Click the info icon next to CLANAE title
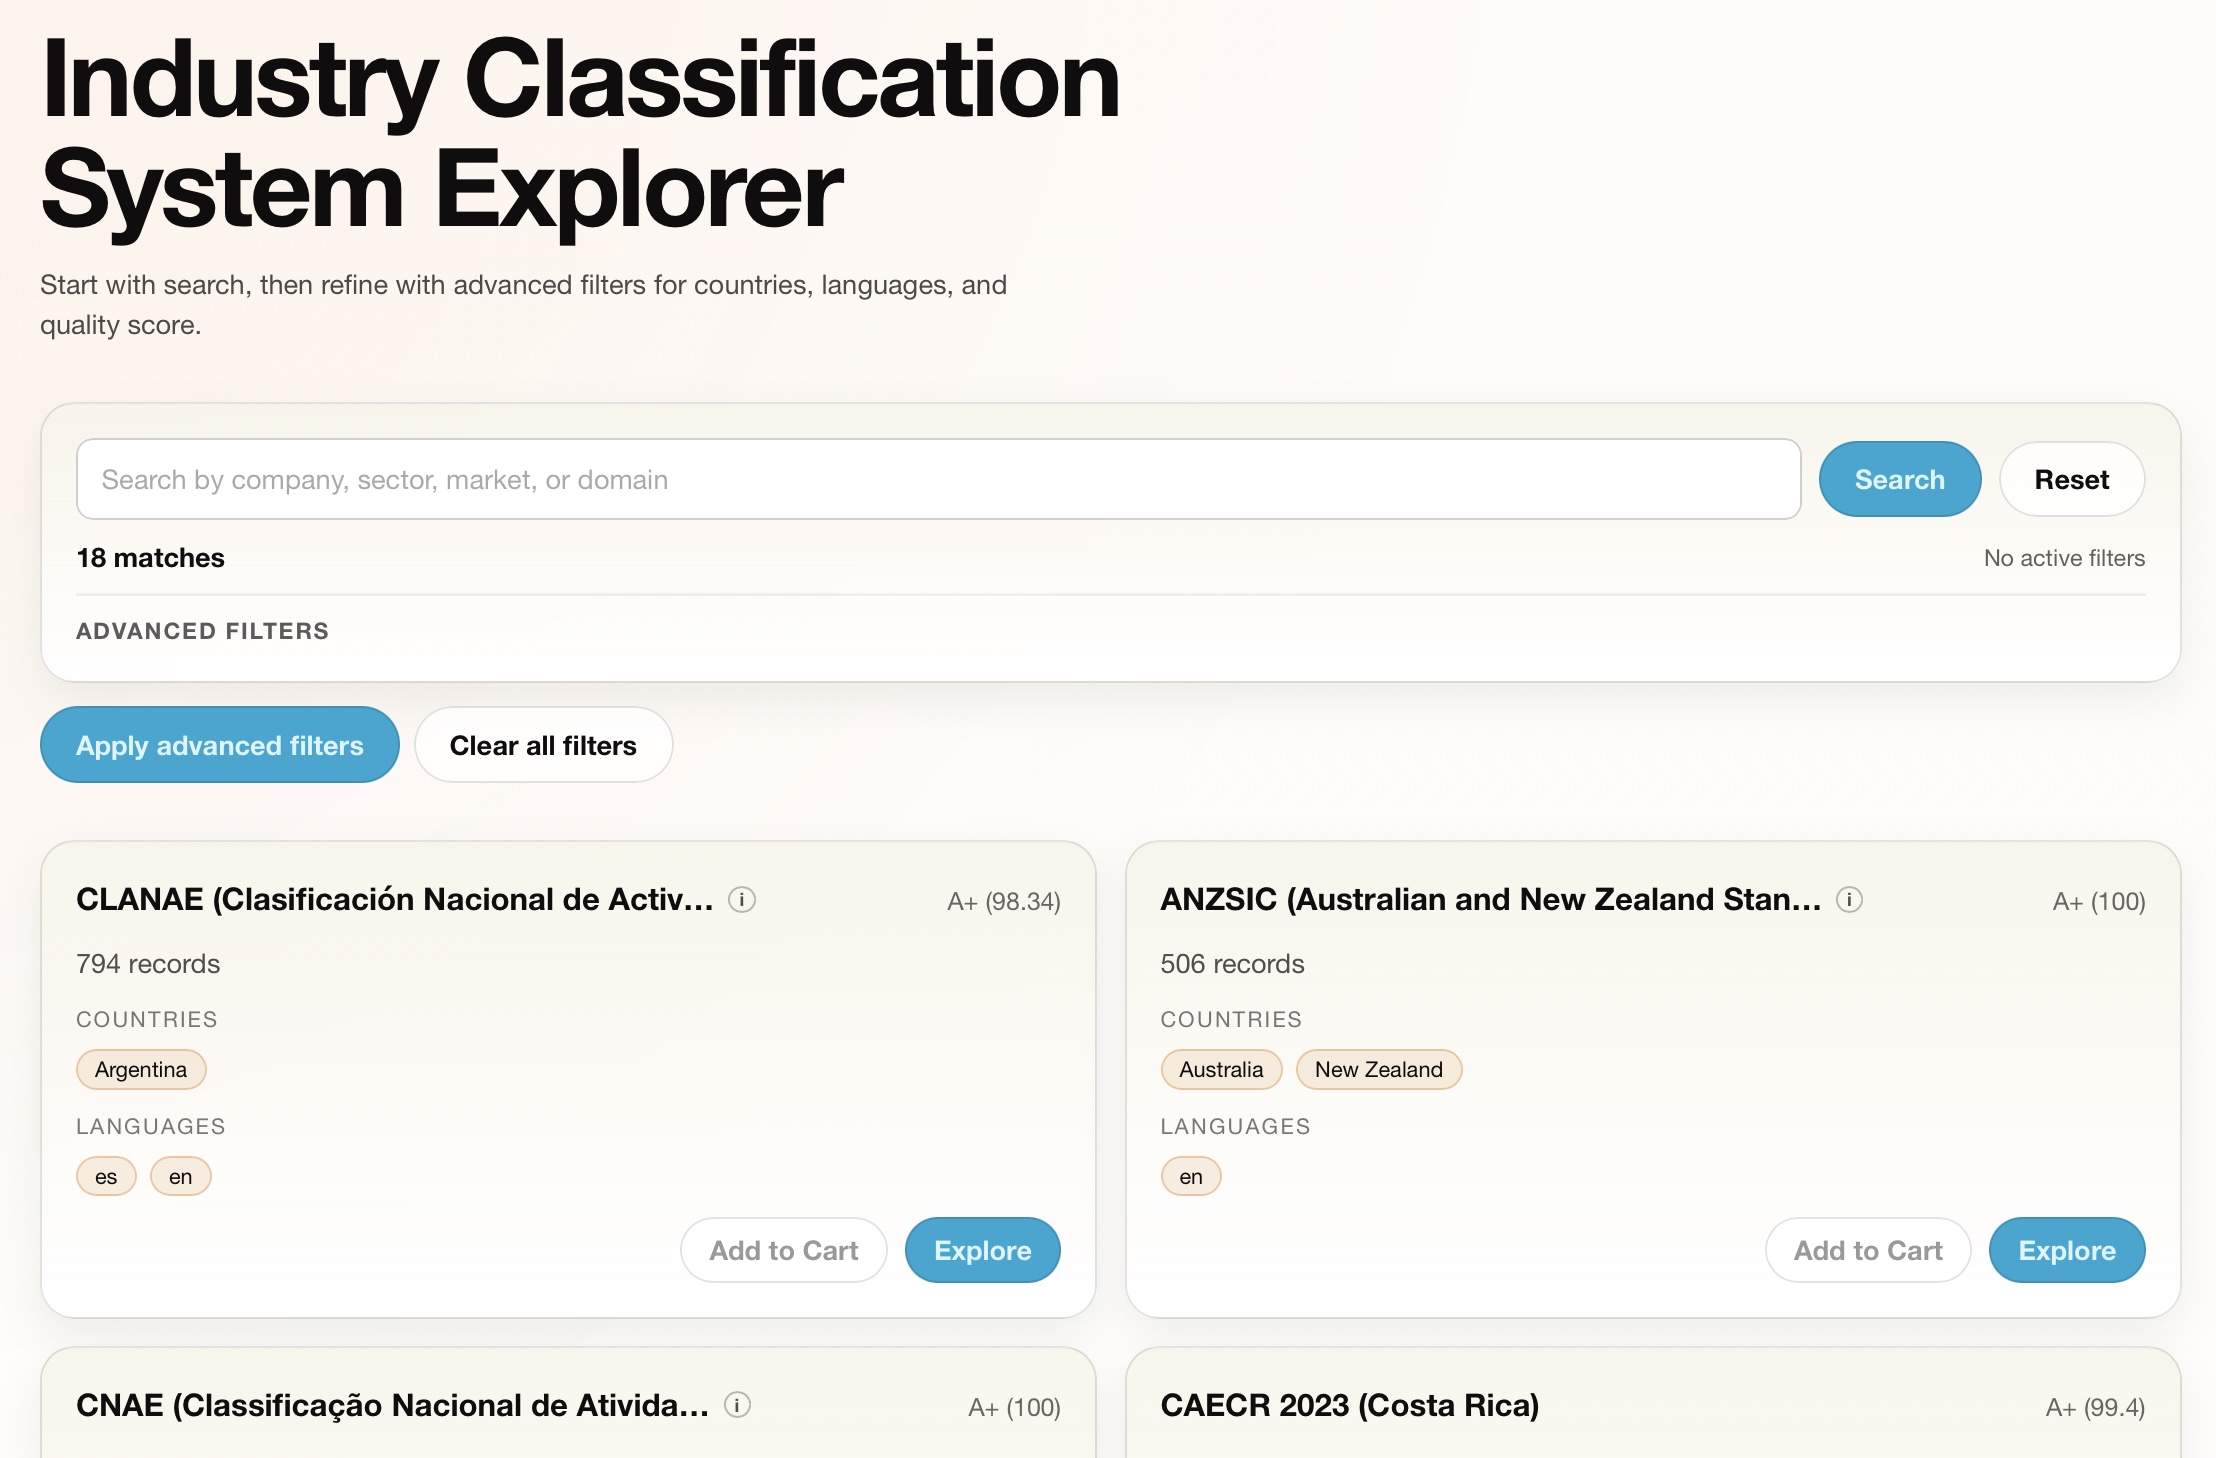The image size is (2216, 1458). [x=742, y=899]
